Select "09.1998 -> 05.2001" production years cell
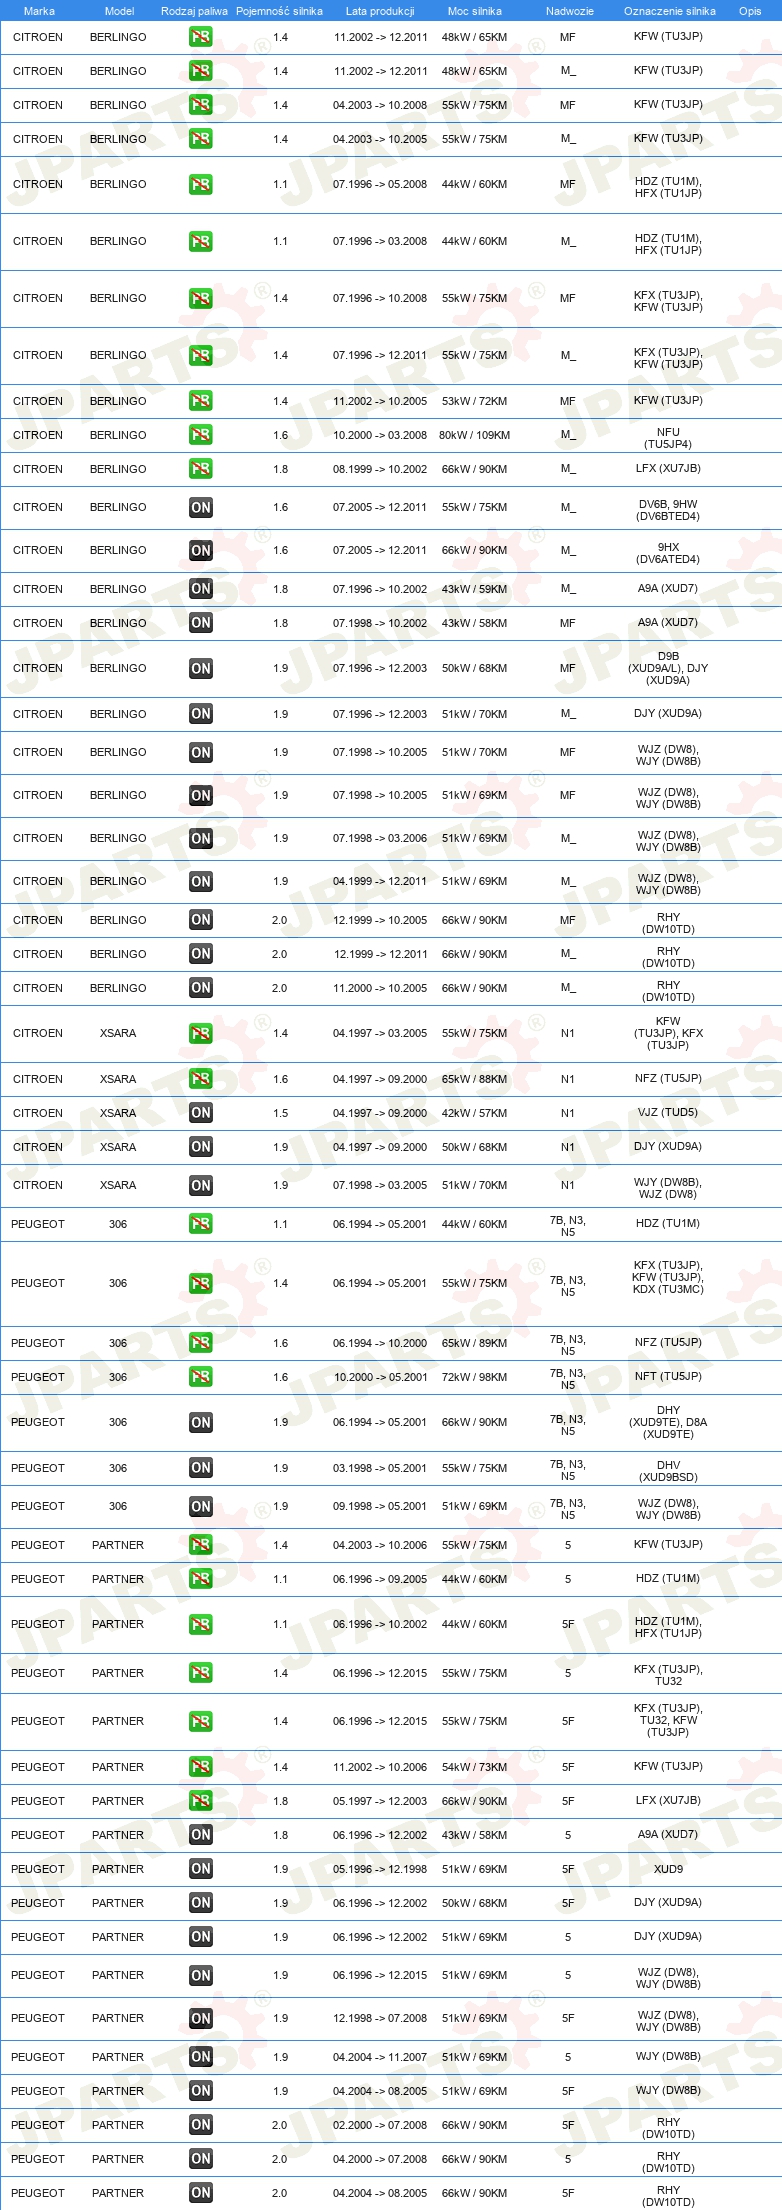The image size is (782, 2210). 380,1506
